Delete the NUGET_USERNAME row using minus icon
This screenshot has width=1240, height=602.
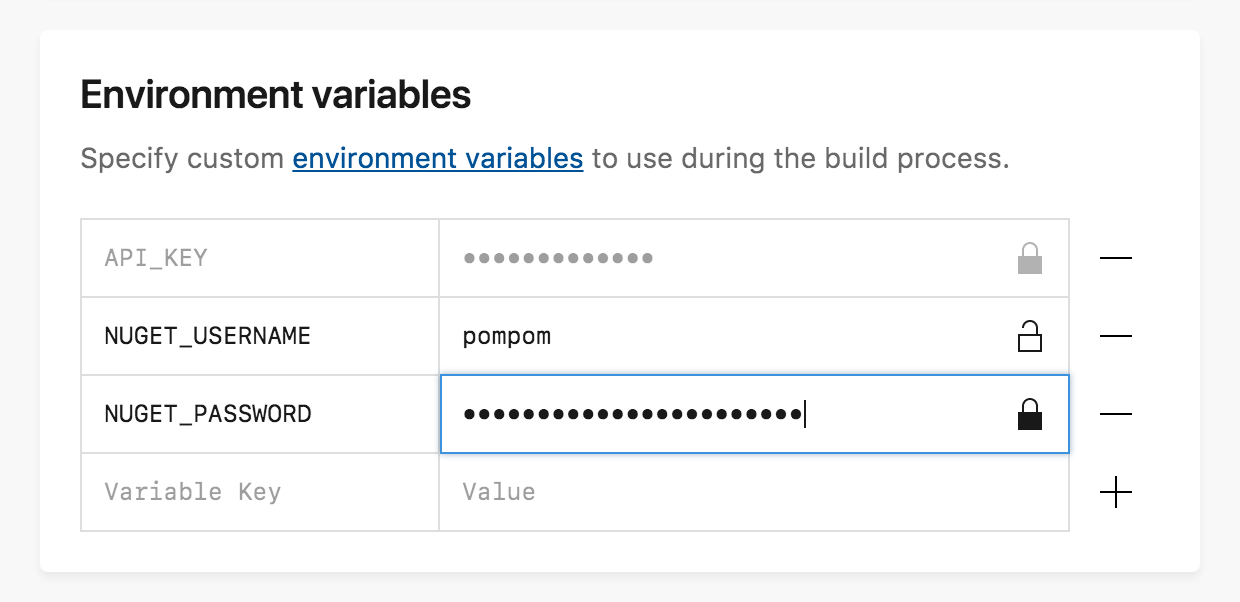(1115, 337)
